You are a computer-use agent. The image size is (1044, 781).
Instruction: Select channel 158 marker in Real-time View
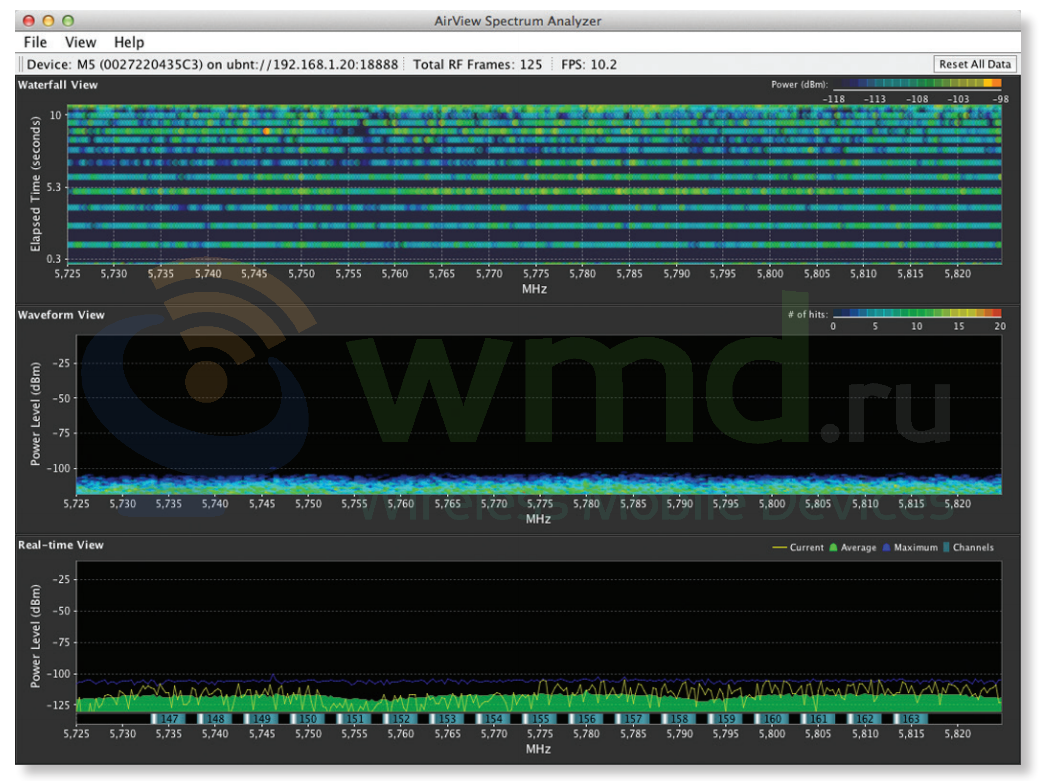(676, 719)
